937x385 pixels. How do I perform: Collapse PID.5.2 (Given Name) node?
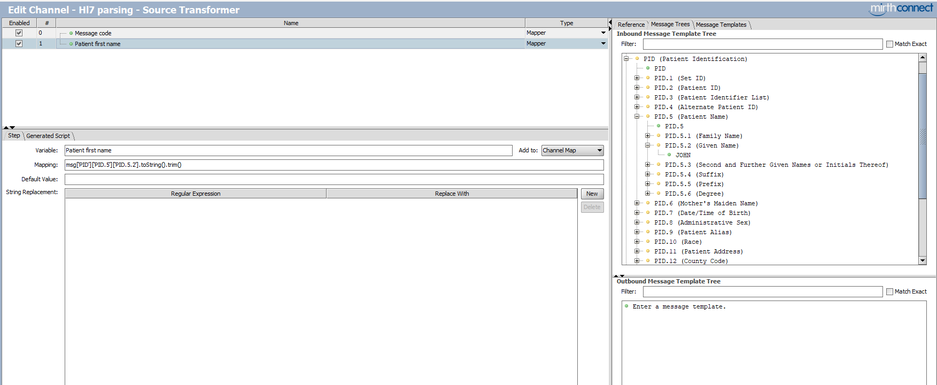(648, 145)
